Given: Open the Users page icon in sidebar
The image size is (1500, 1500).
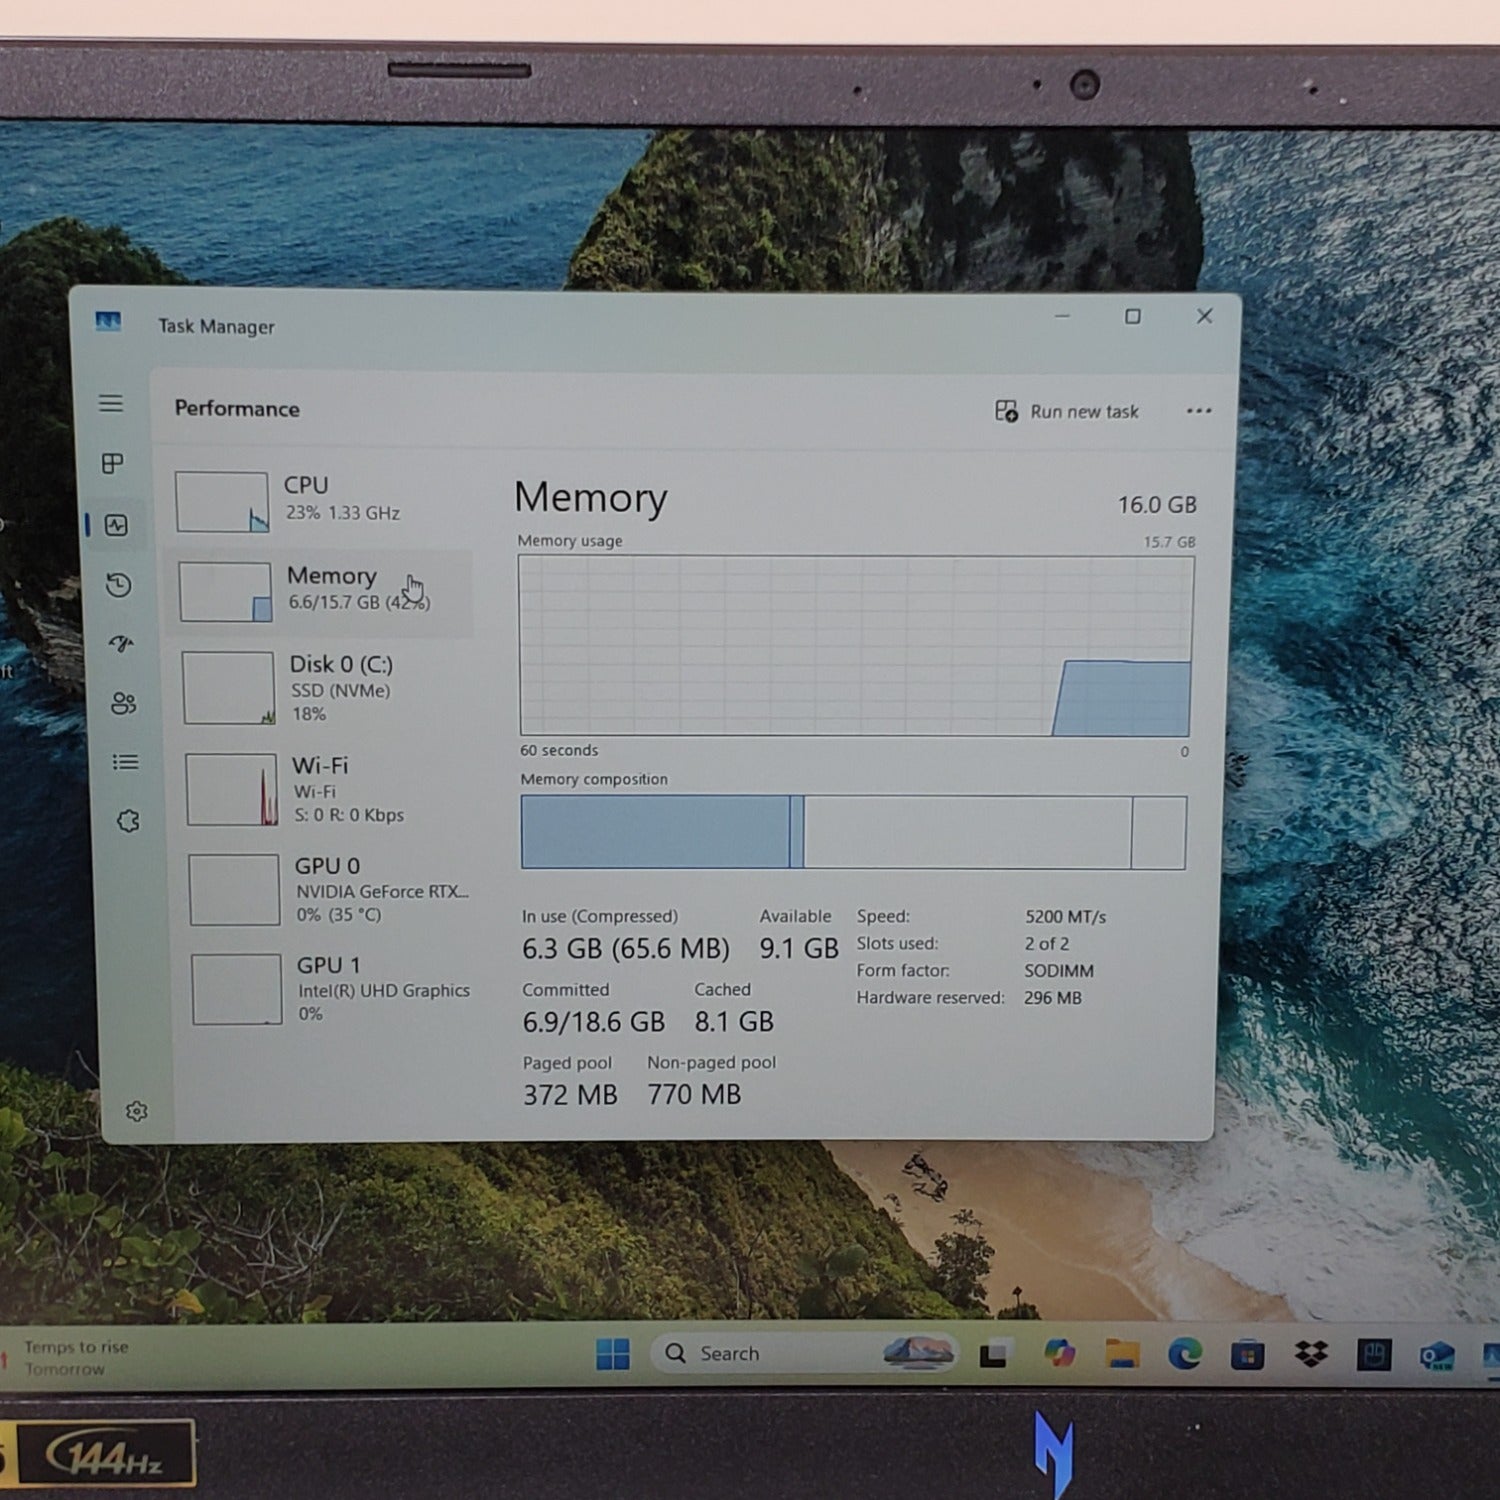Looking at the screenshot, I should coord(123,703).
